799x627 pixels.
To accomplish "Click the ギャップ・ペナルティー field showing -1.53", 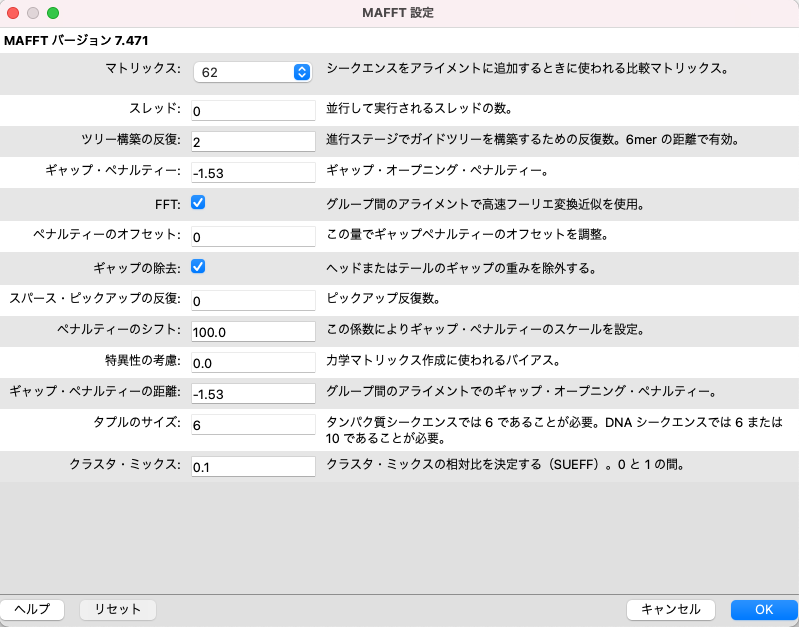I will [253, 173].
